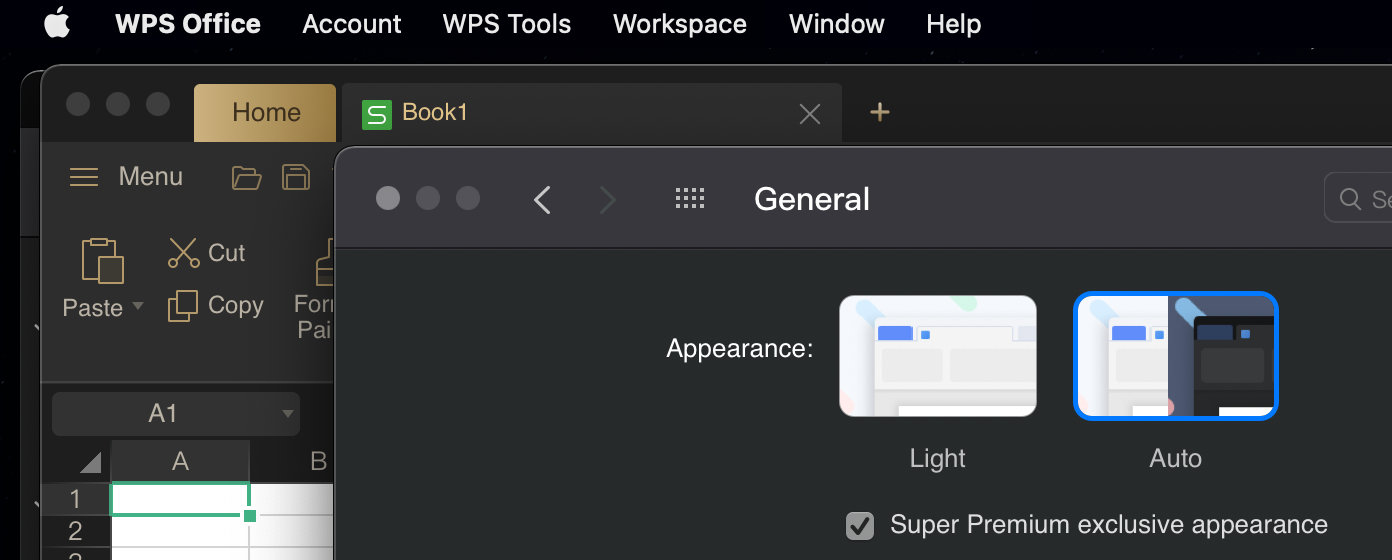Select the Auto appearance option
This screenshot has width=1392, height=560.
pyautogui.click(x=1175, y=356)
